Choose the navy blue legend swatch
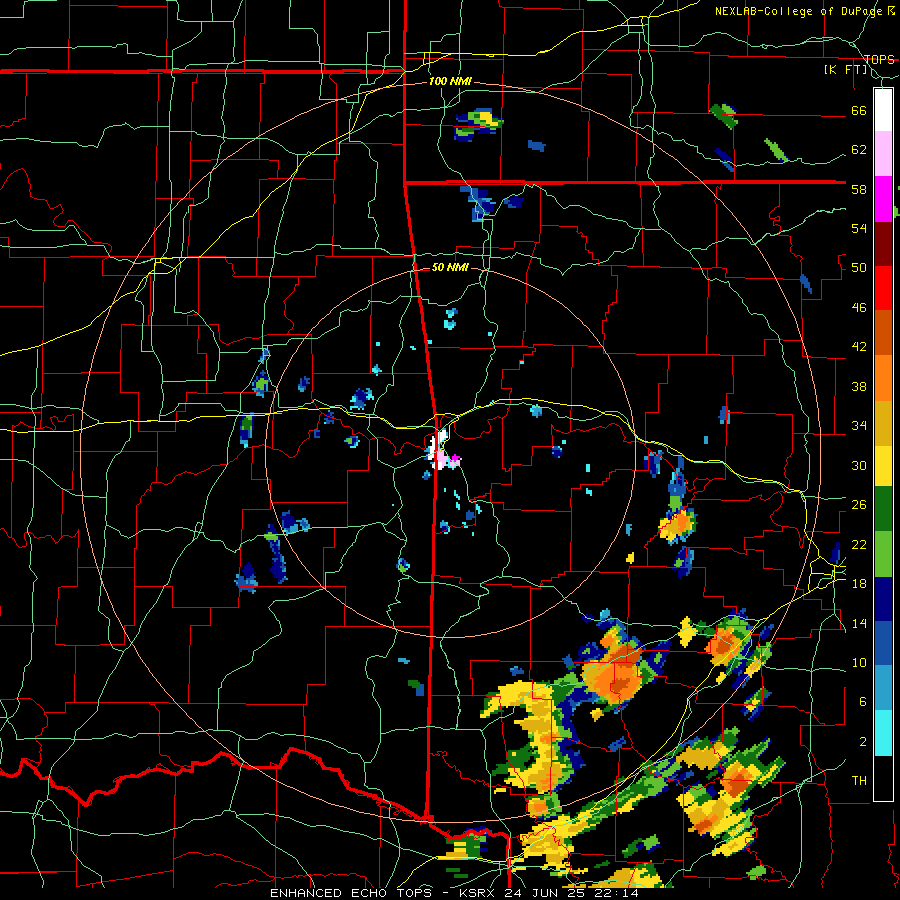 [x=883, y=599]
